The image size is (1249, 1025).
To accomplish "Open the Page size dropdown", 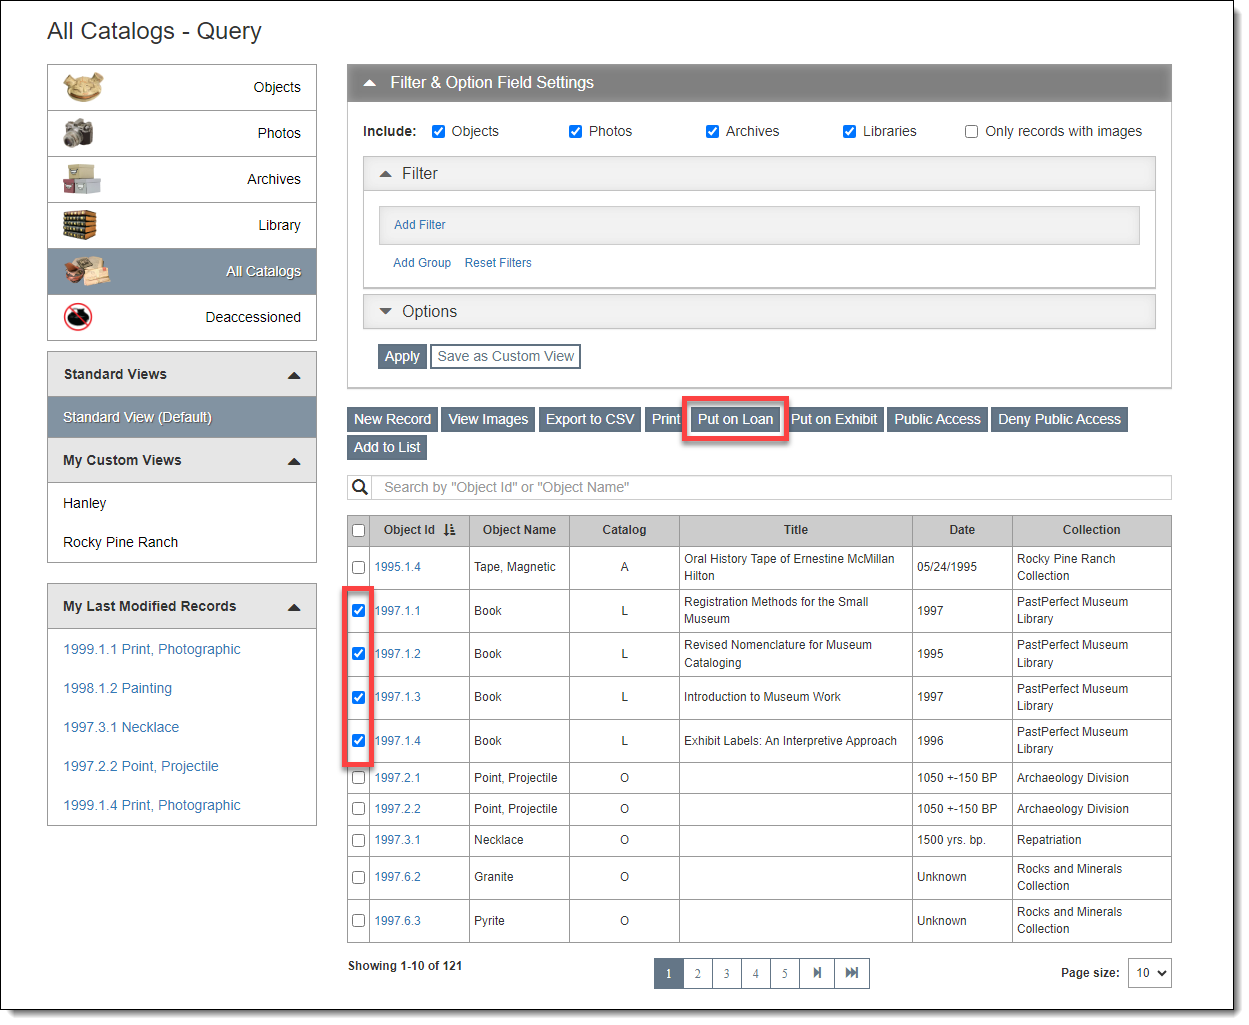I will click(x=1149, y=973).
